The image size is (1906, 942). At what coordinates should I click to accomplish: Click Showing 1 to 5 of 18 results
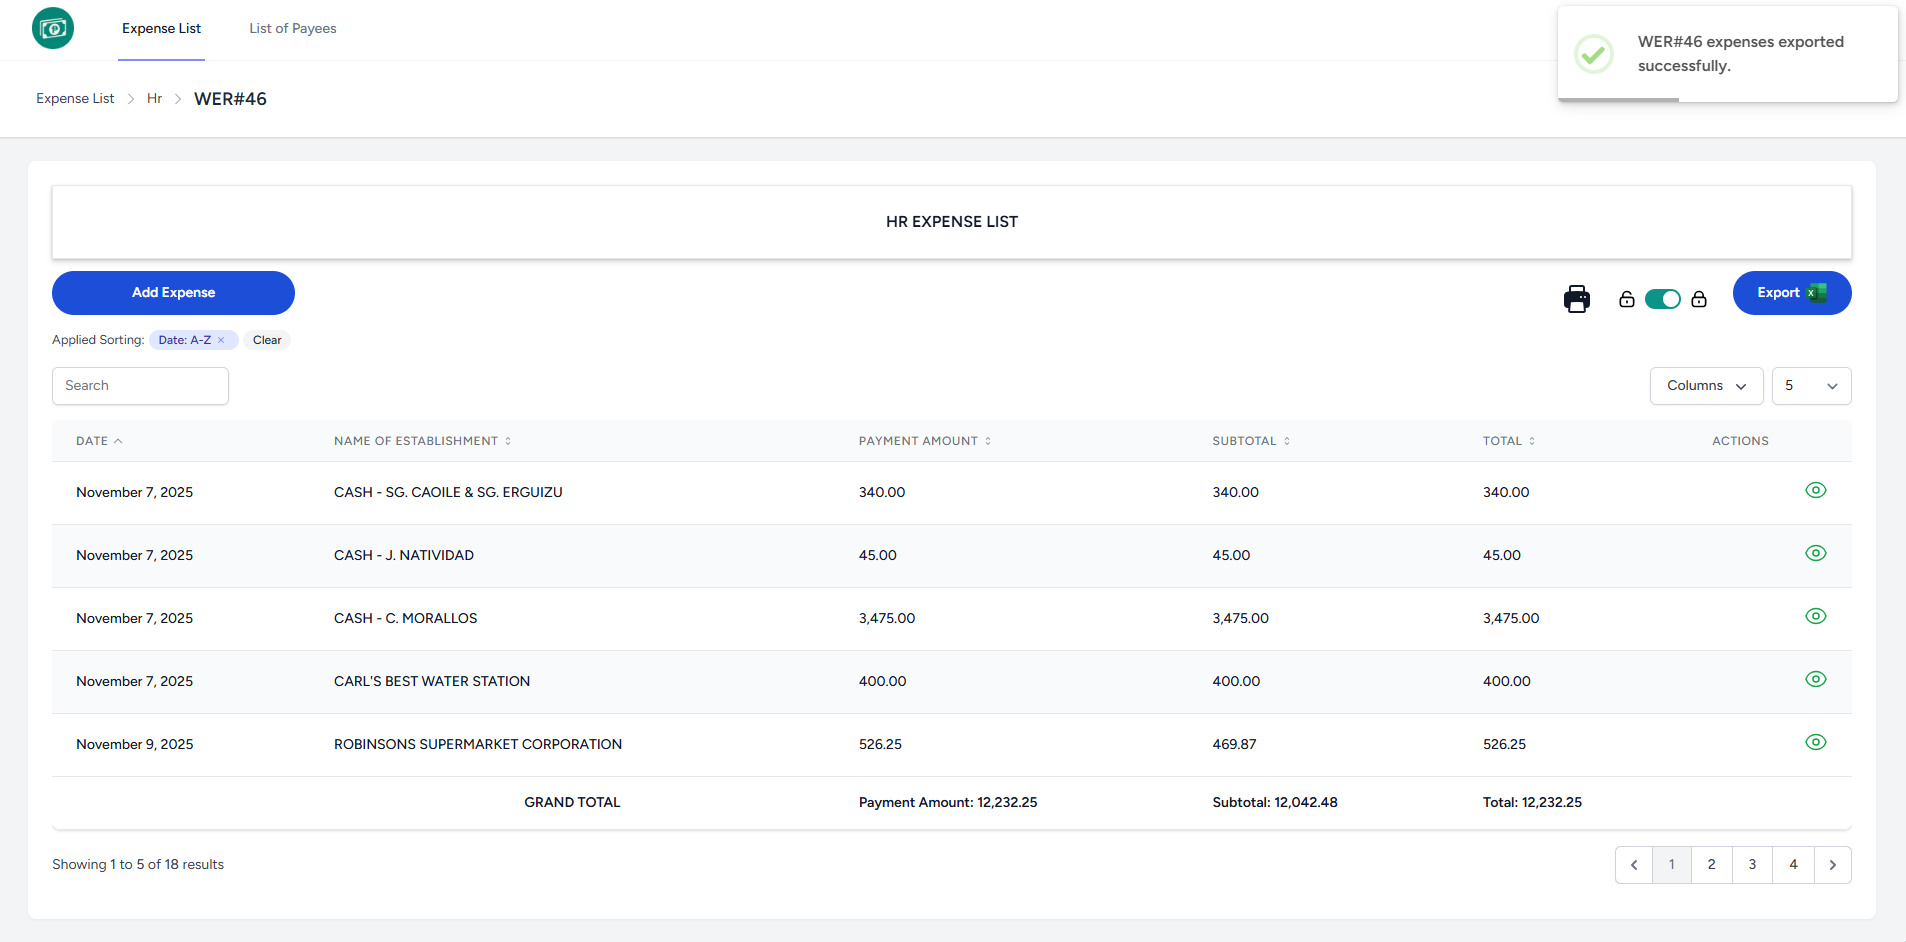(x=138, y=865)
